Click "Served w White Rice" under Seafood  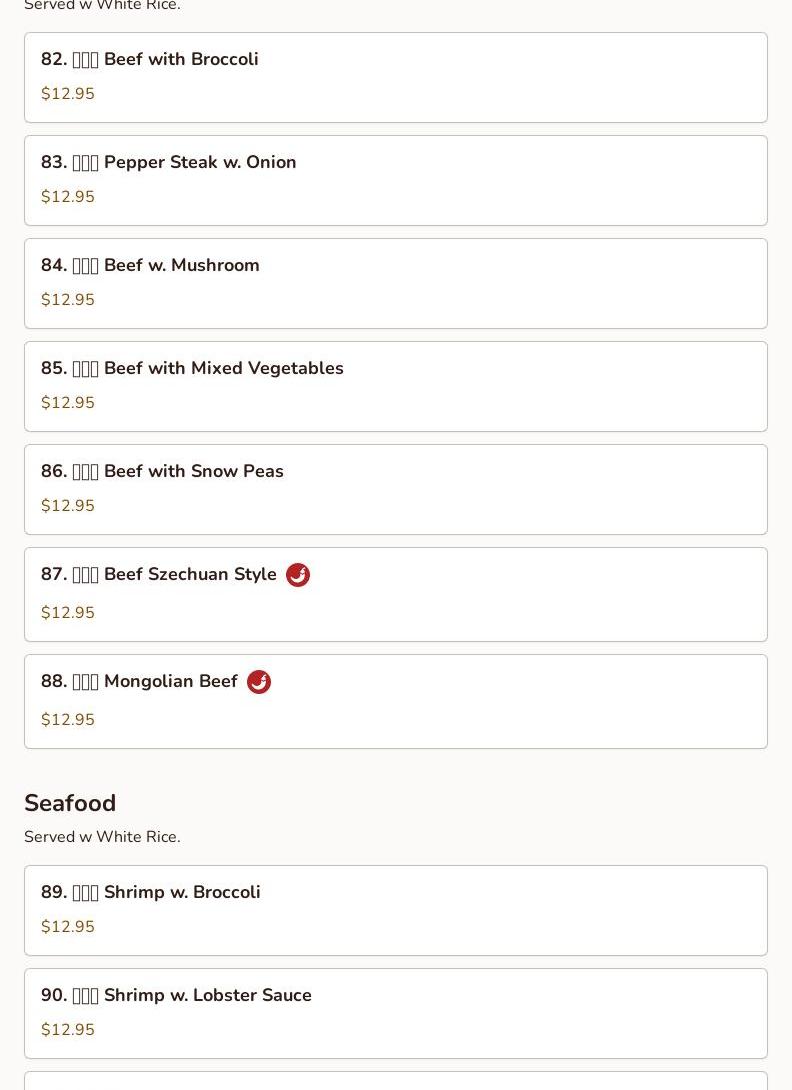(x=102, y=836)
